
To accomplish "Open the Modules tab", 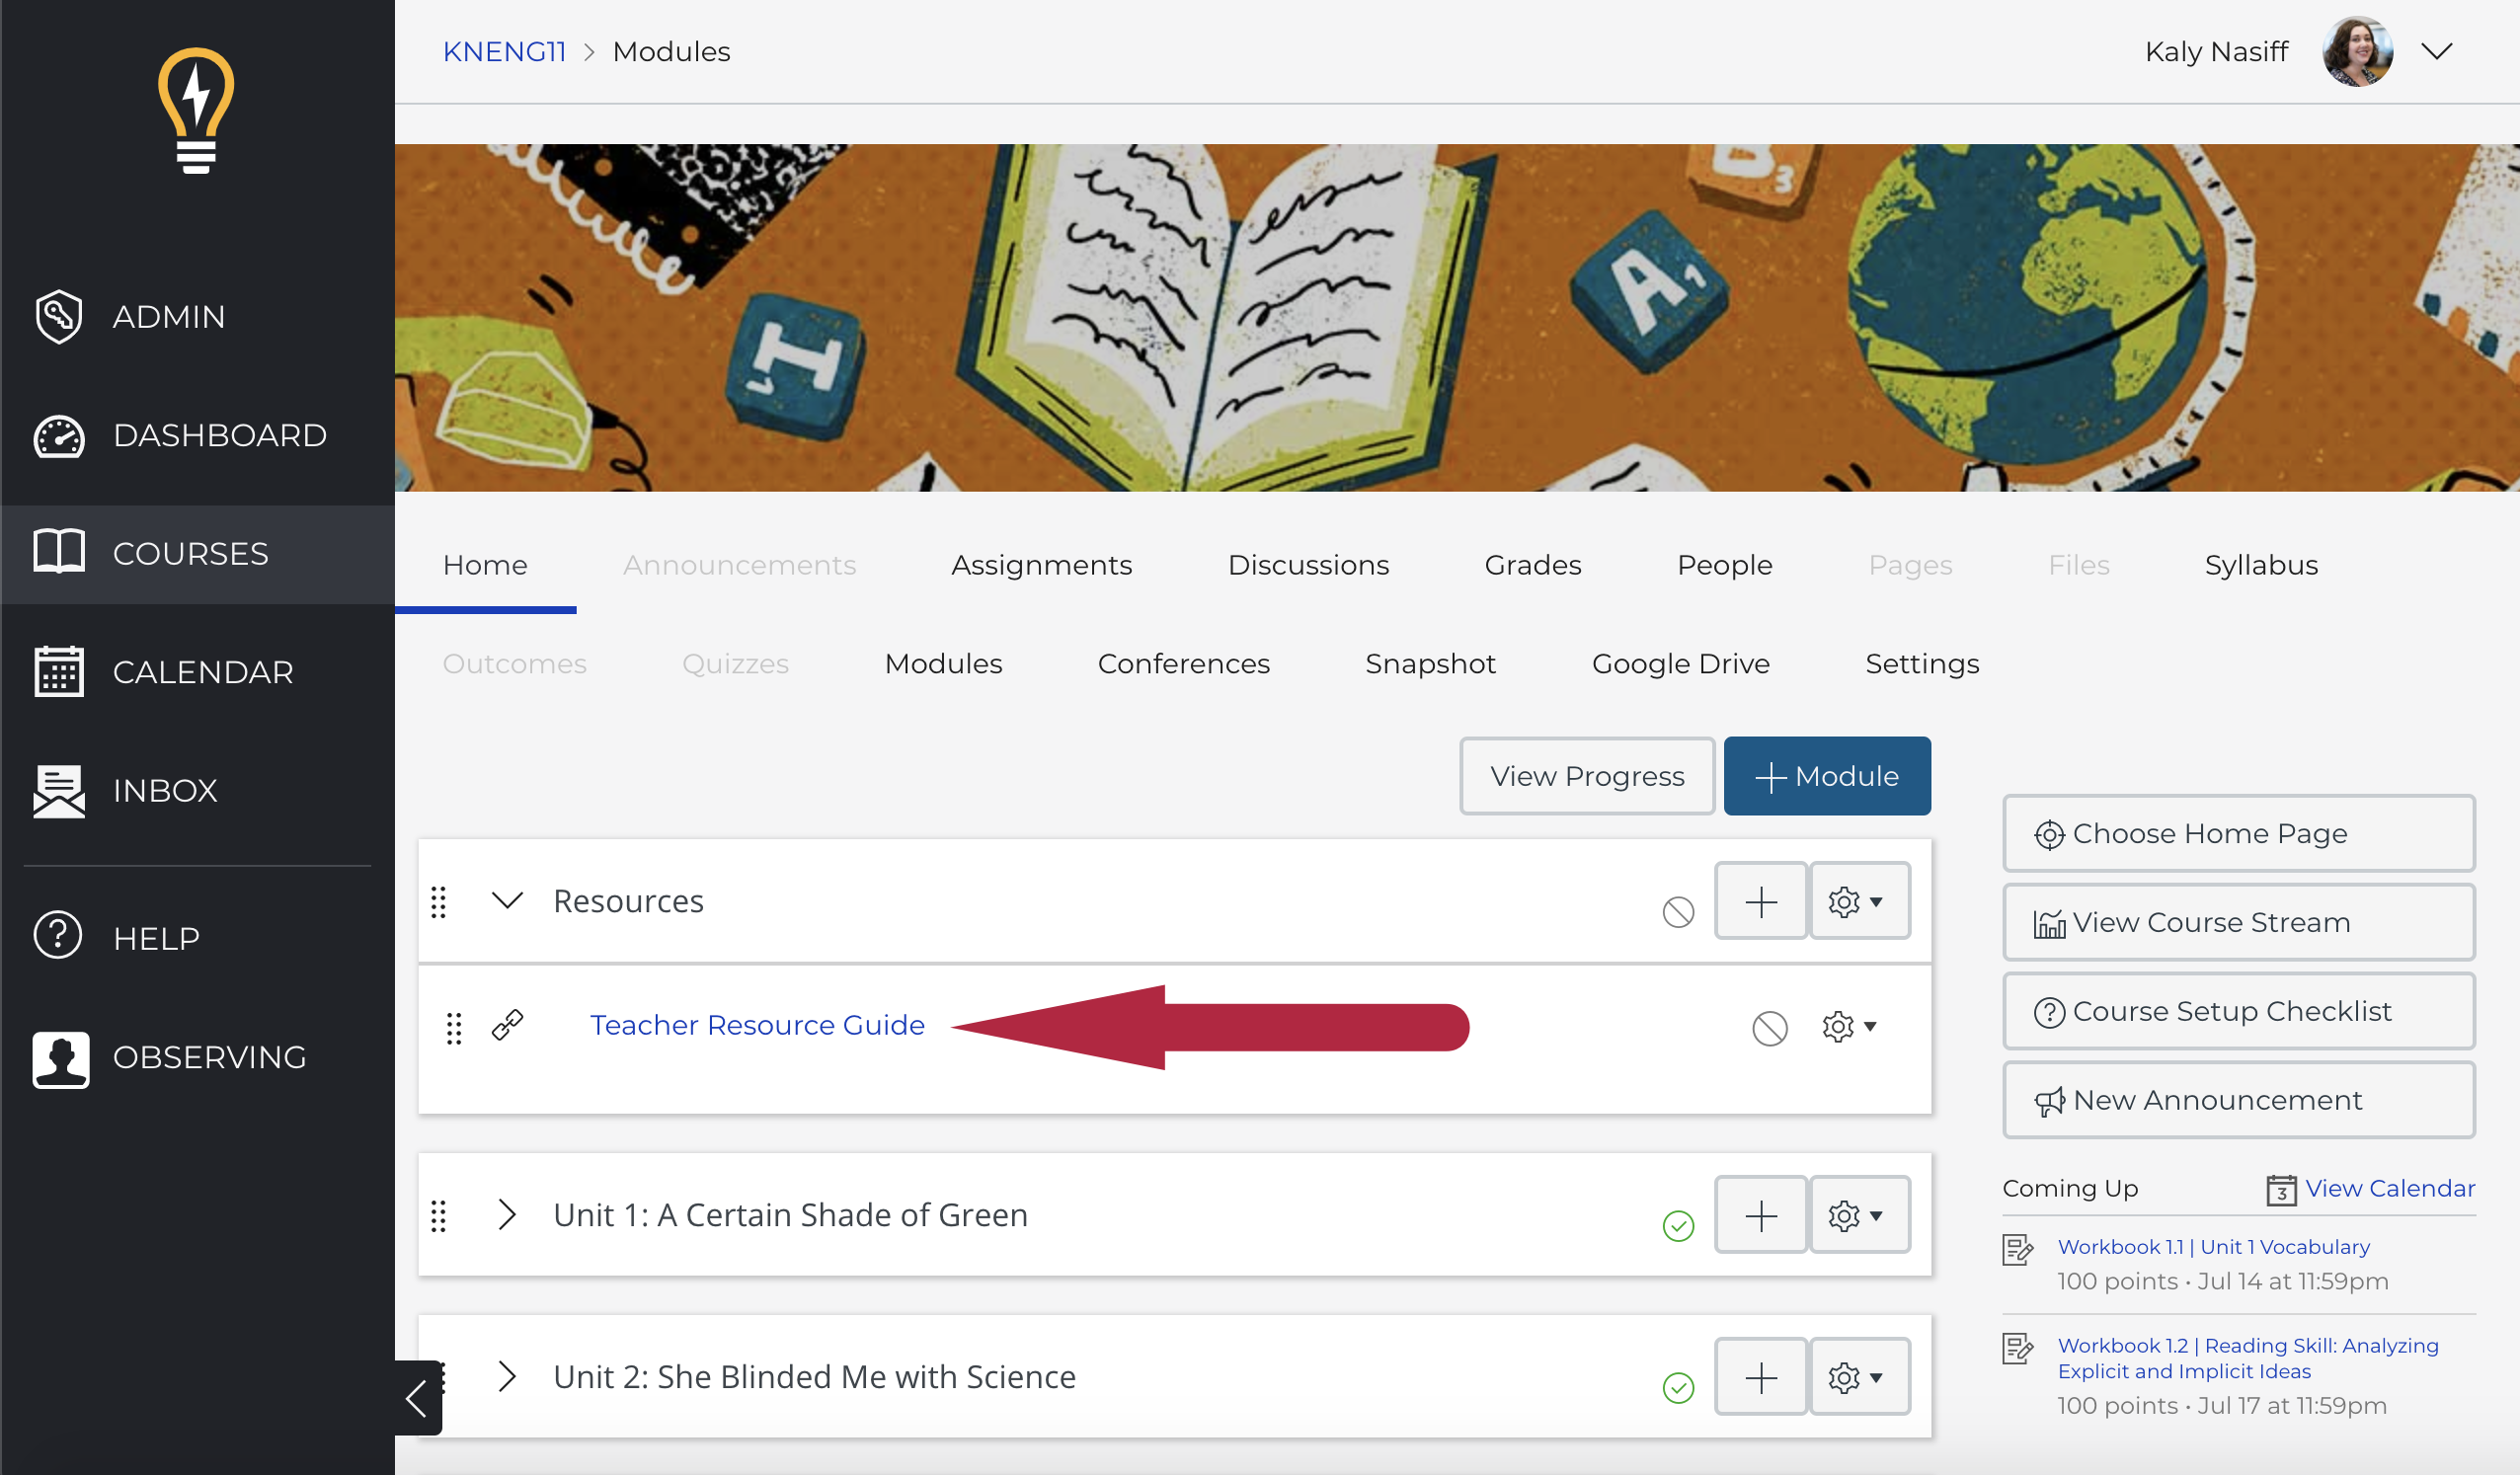I will tap(943, 664).
